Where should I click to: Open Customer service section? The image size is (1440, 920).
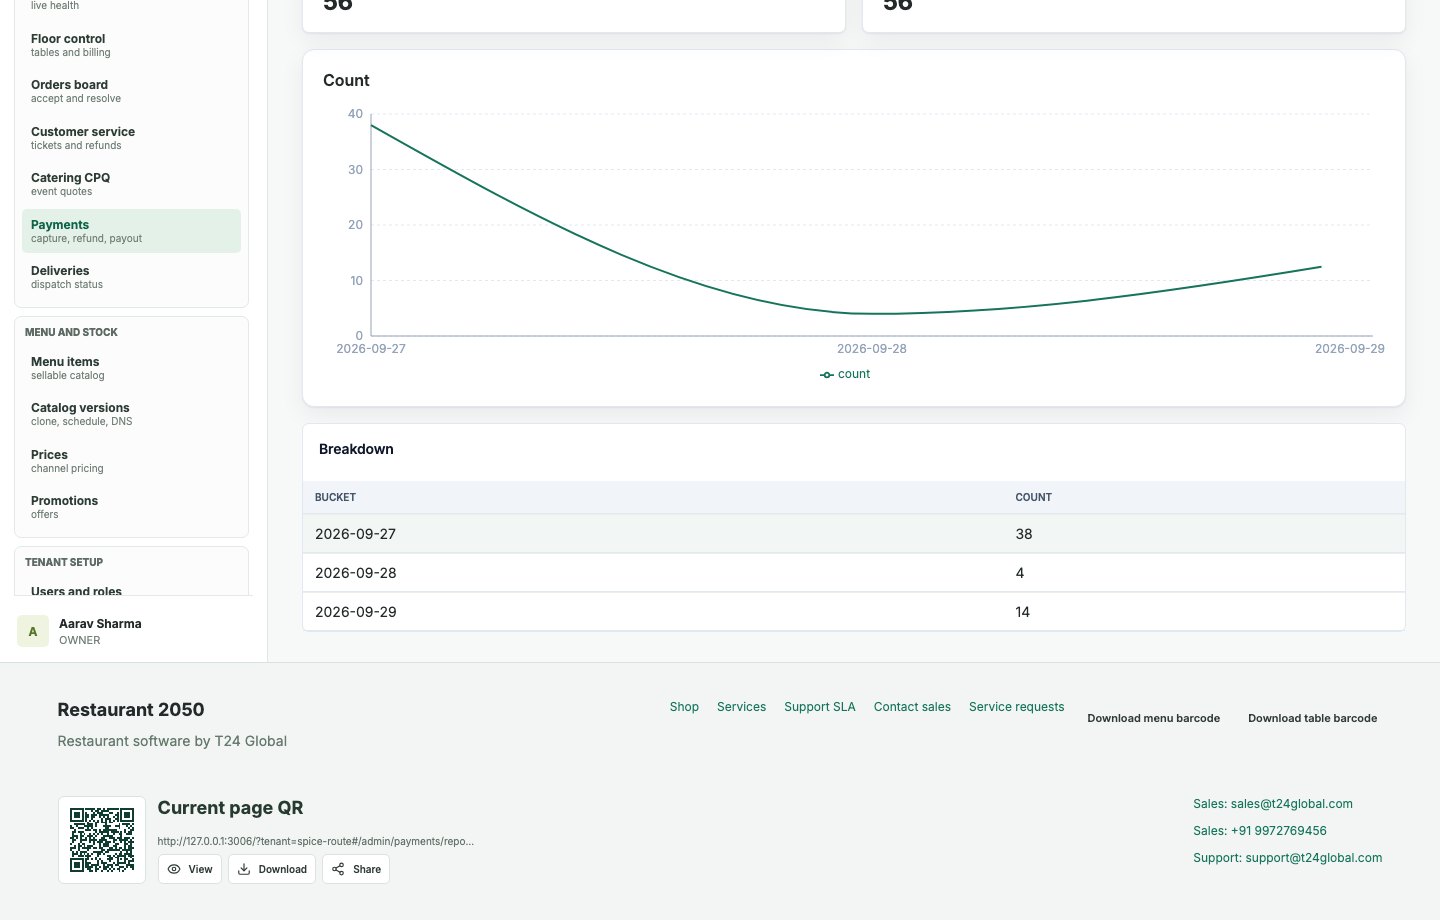(131, 138)
